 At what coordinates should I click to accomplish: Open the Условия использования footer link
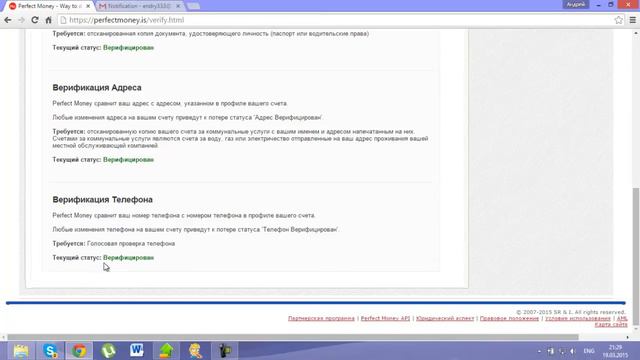[x=578, y=318]
